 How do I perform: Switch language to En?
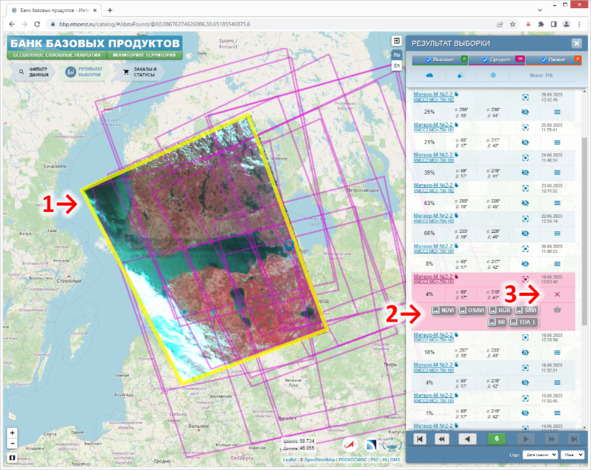(x=397, y=66)
